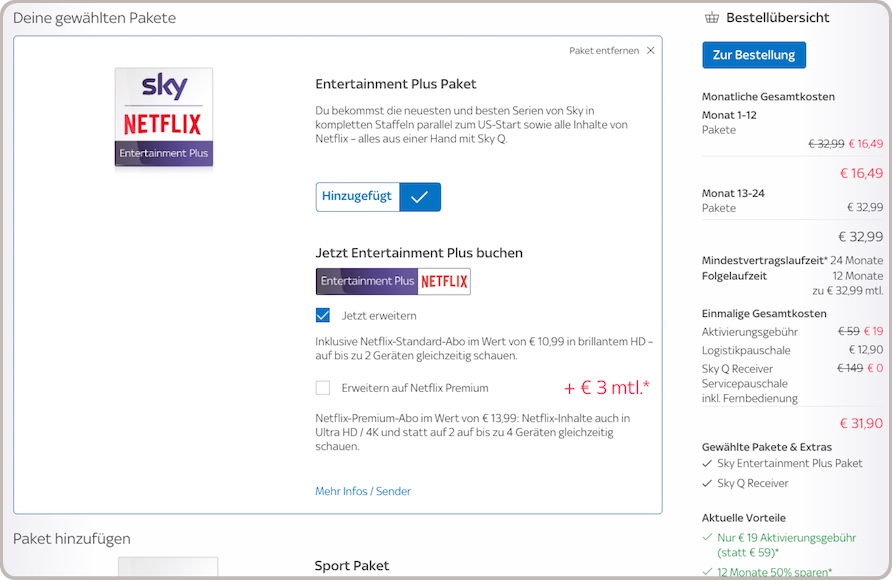
Task: Toggle the Hinzugefügt checkmark button
Action: coord(378,197)
